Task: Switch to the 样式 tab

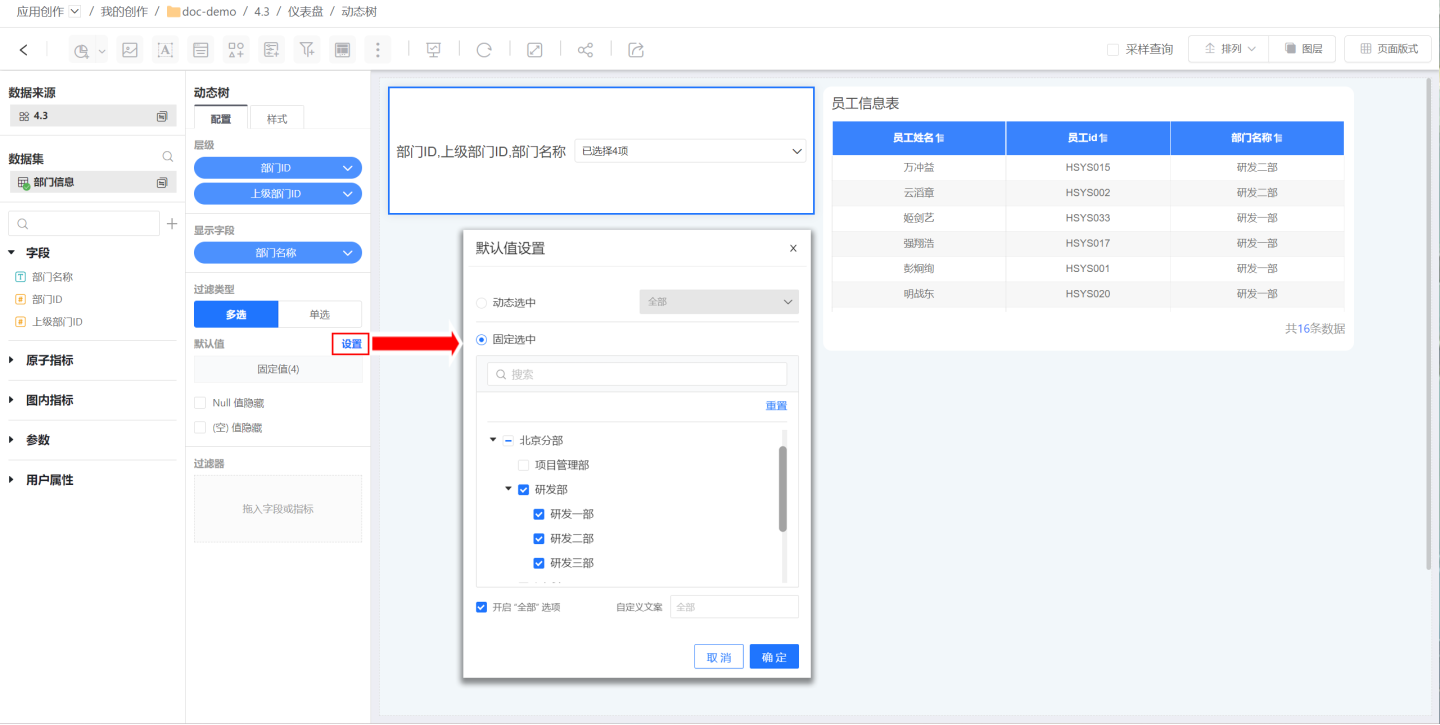Action: tap(276, 119)
